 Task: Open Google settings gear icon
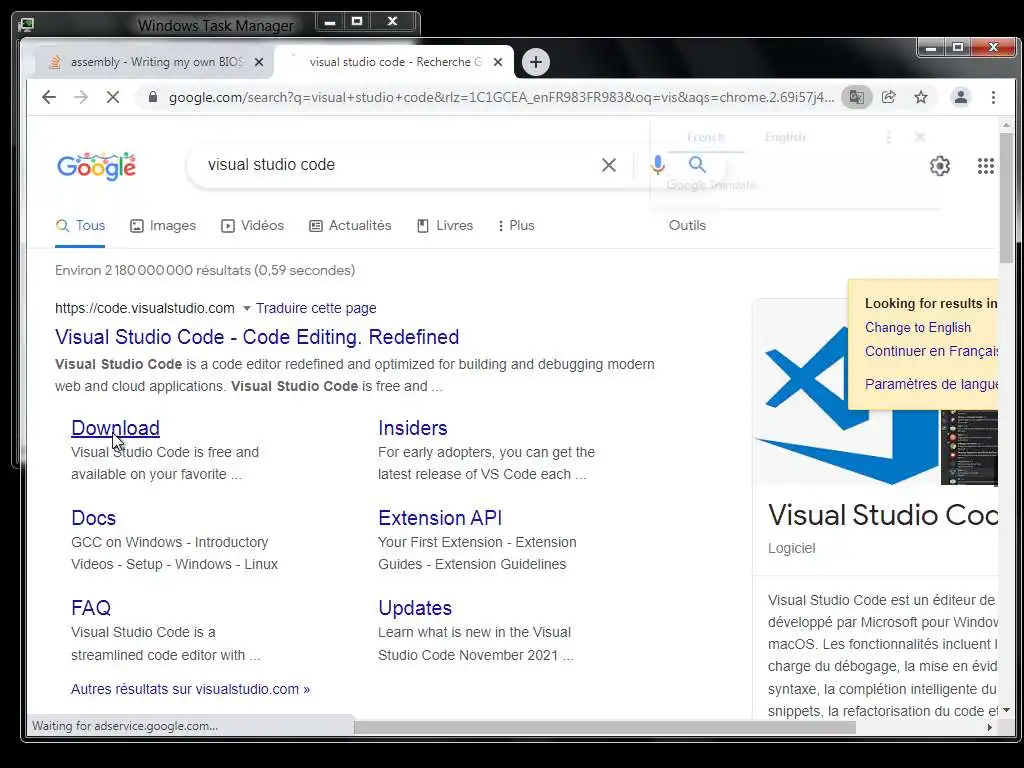(940, 166)
